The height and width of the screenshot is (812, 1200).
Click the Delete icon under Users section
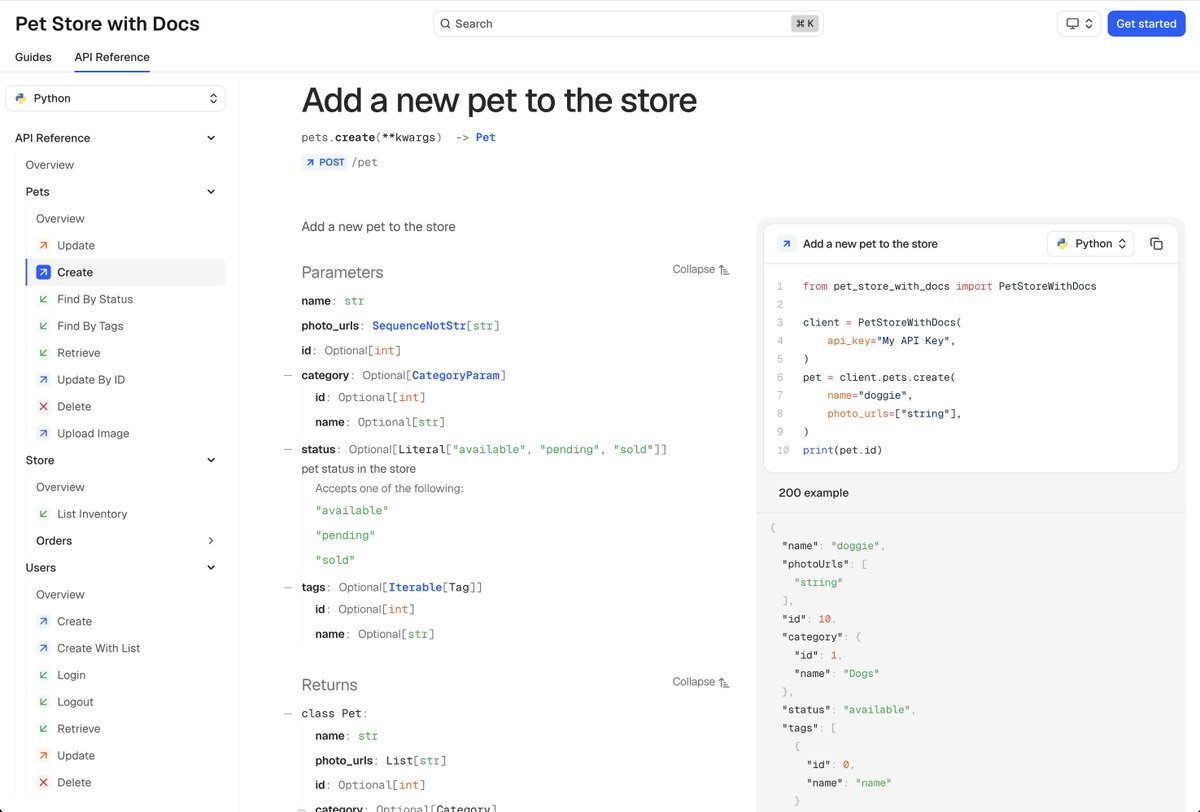tap(43, 782)
